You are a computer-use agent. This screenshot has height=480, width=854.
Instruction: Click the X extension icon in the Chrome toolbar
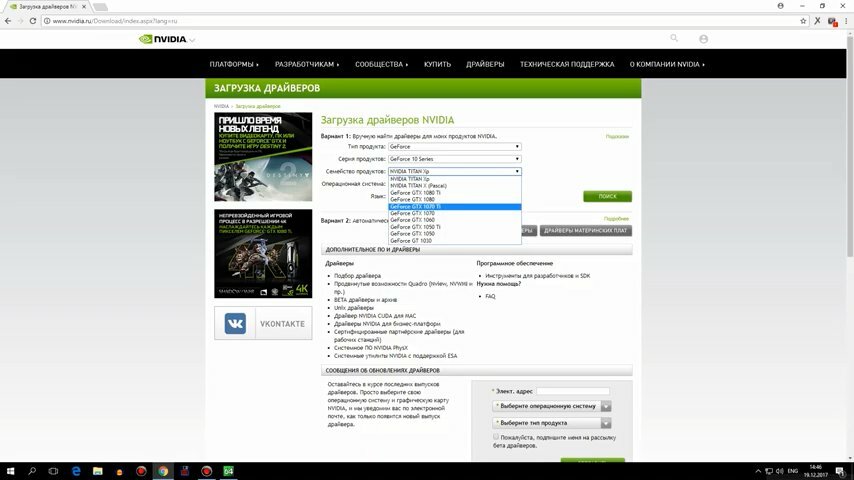[818, 21]
